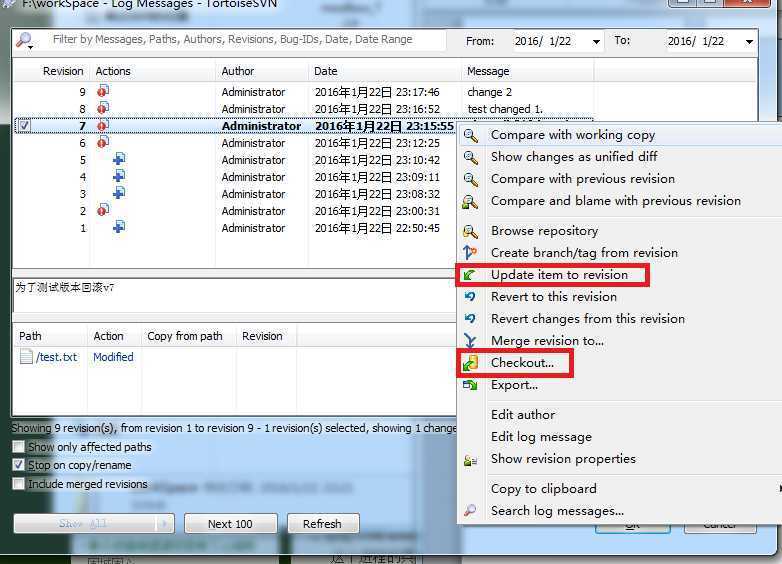Click the Compare and blame icon
Image resolution: width=782 pixels, height=564 pixels.
pos(470,201)
